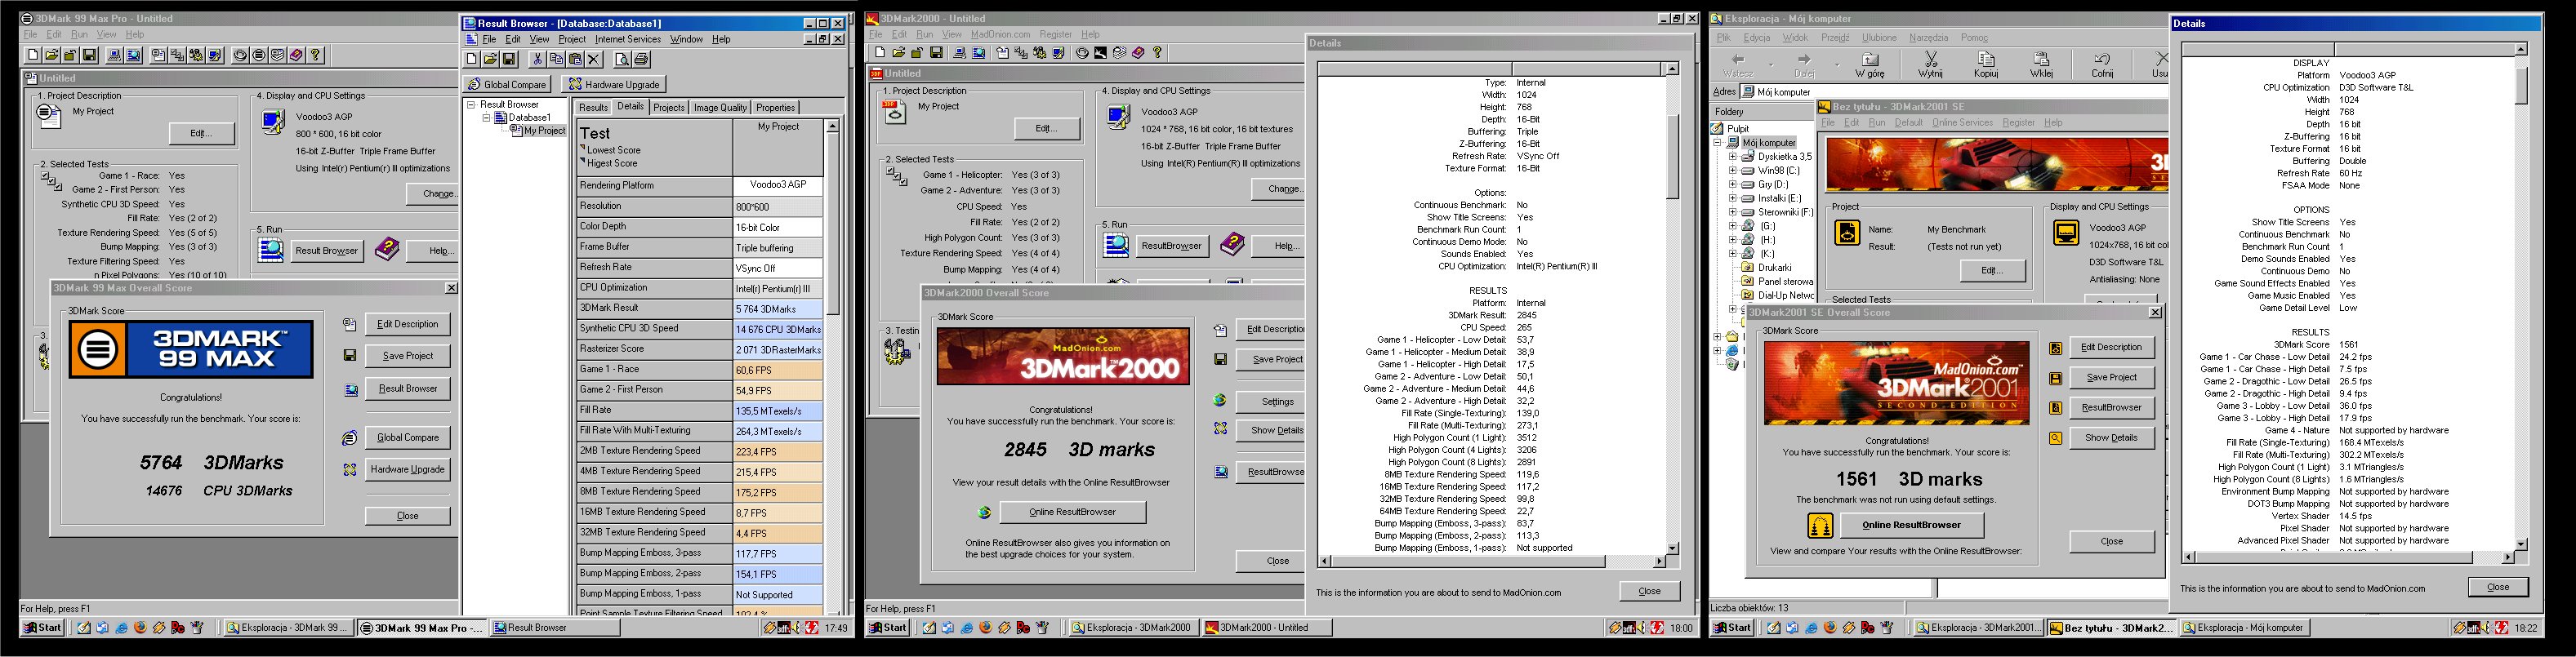Viewport: 2576px width, 657px height.
Task: Click Copy icon in Result Browser toolbar
Action: pos(556,59)
